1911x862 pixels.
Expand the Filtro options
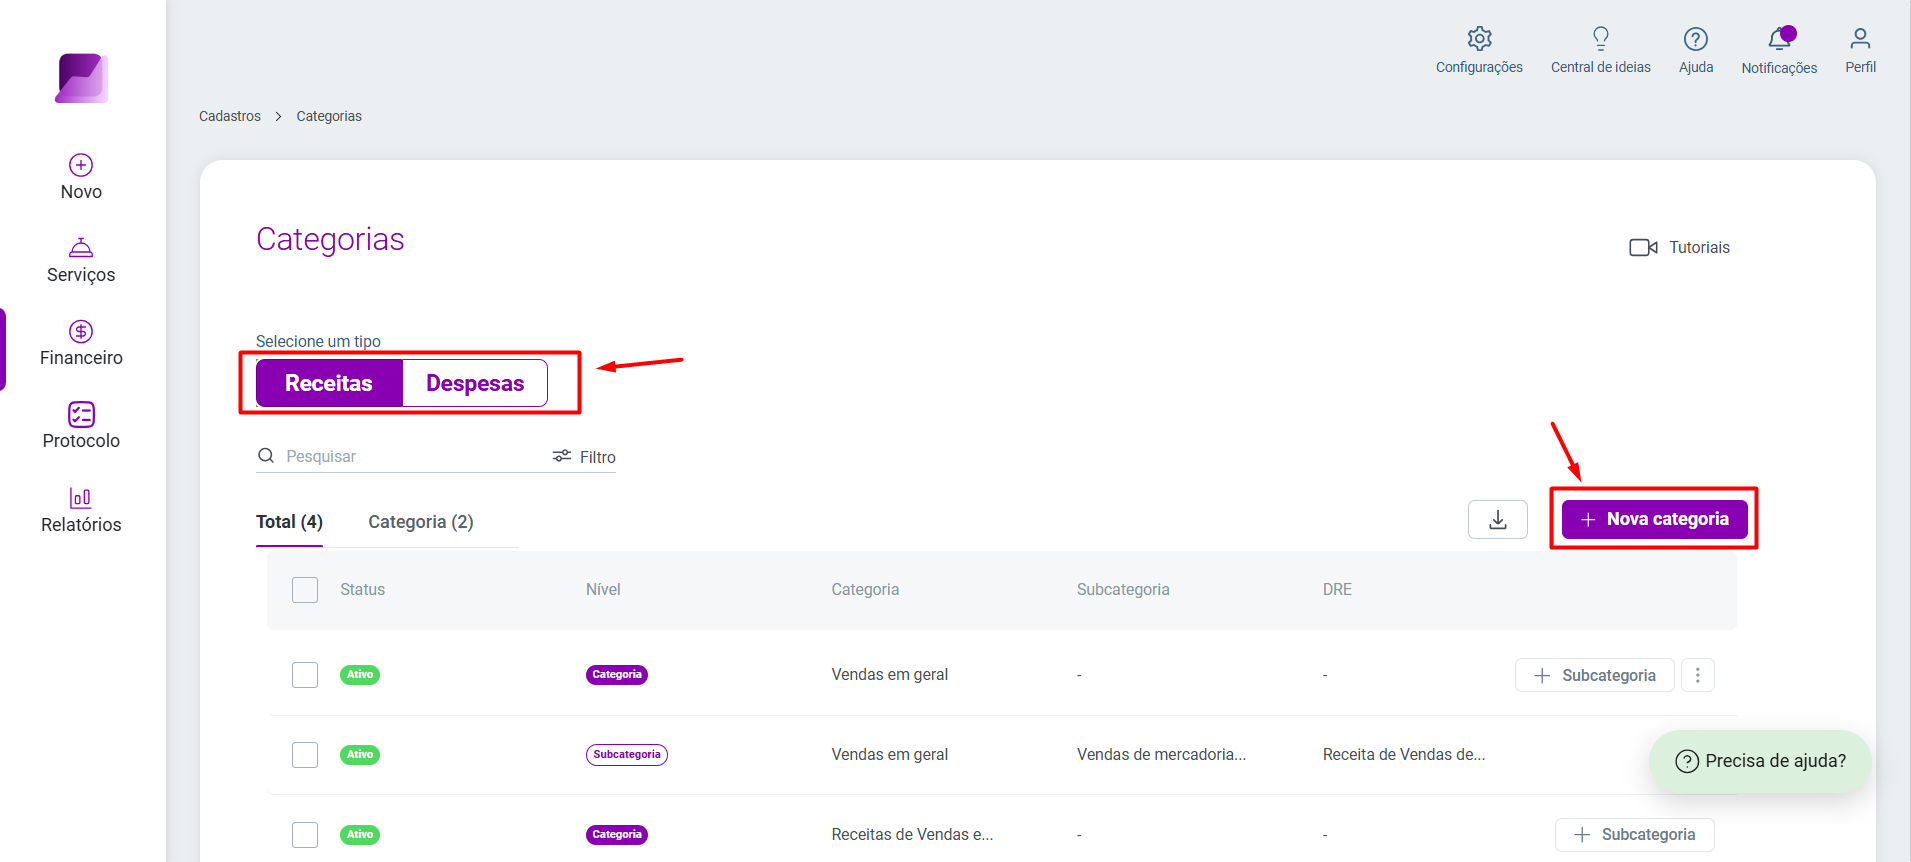(x=584, y=457)
